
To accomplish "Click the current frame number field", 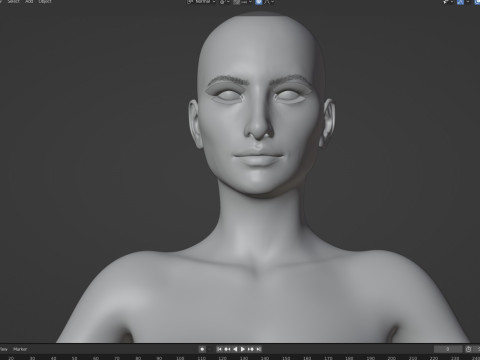I will 448,349.
